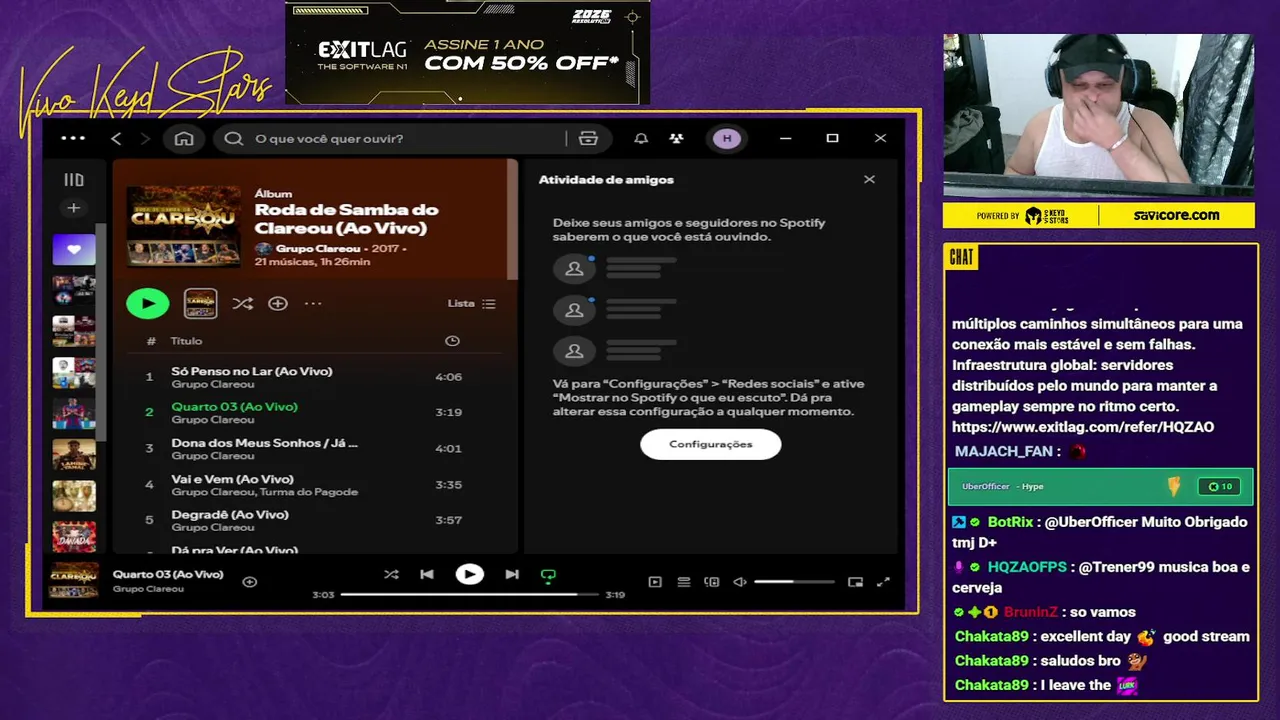Screen dimensions: 1280x720
Task: Click the duration clock column header
Action: [x=452, y=341]
